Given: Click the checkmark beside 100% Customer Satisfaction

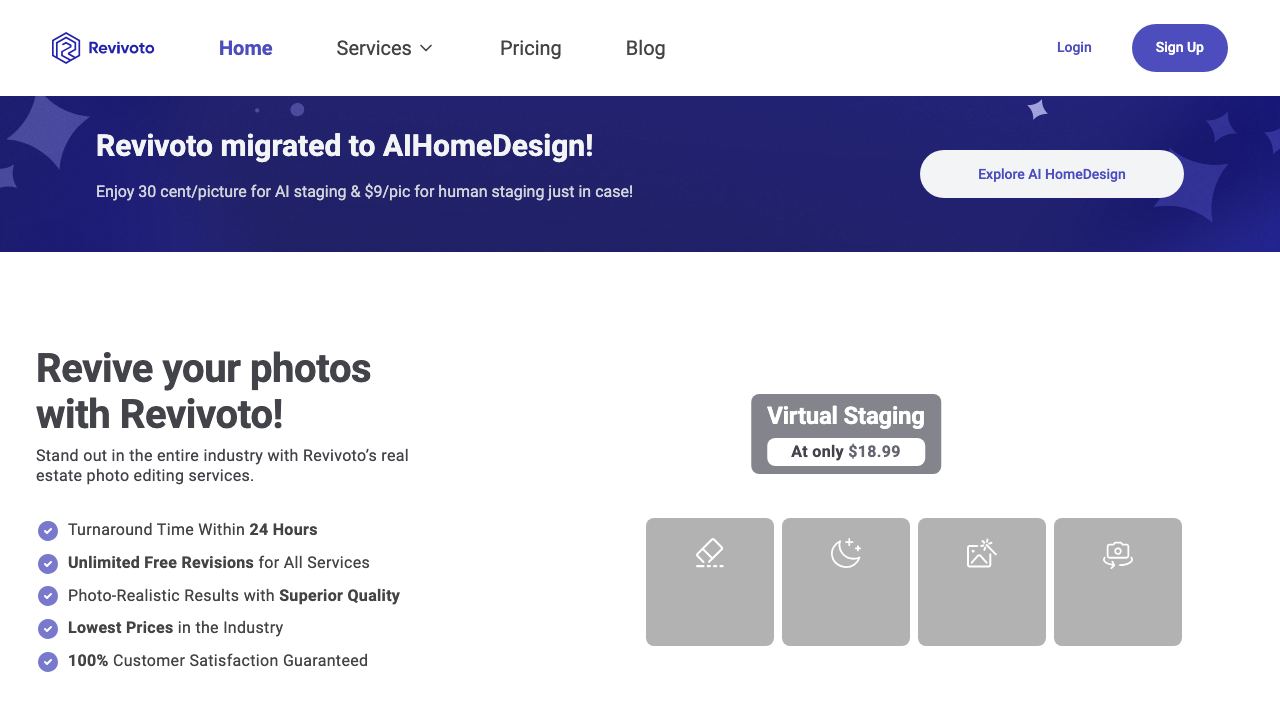Looking at the screenshot, I should pos(48,661).
